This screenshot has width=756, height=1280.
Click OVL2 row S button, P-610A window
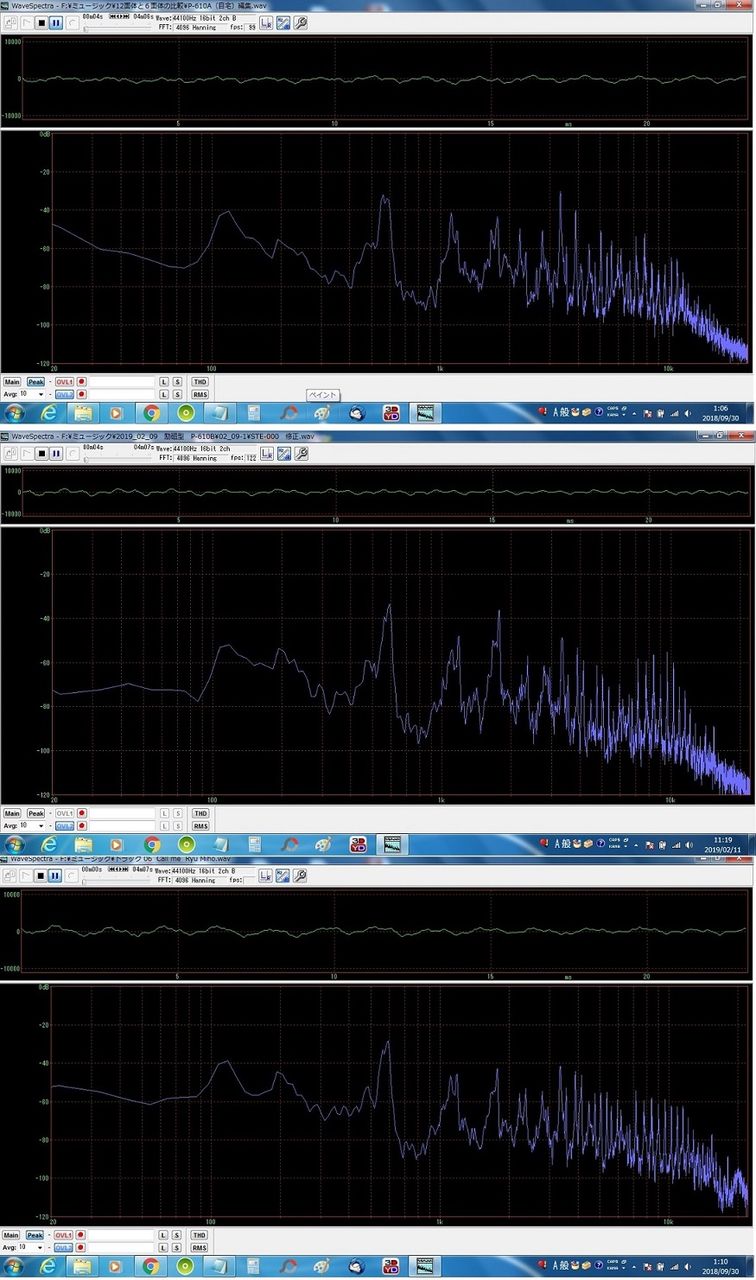(x=178, y=394)
